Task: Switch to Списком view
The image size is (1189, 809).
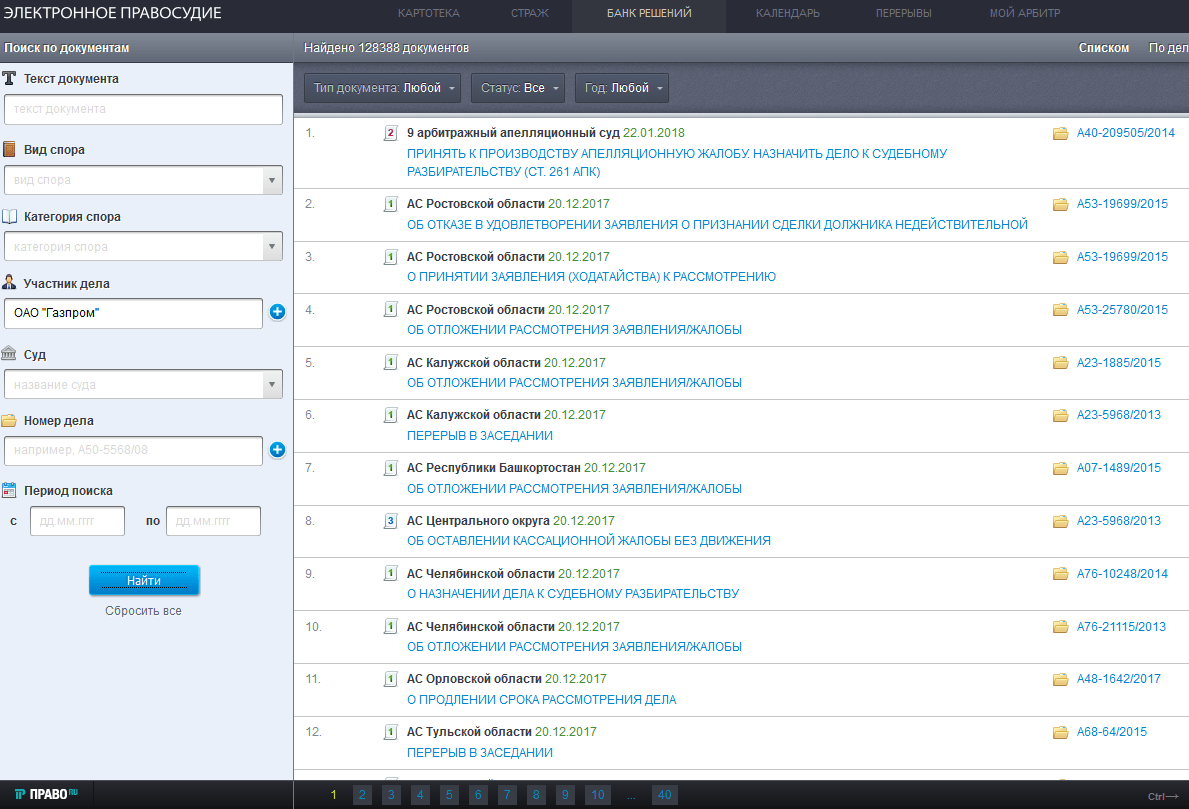Action: [x=1103, y=48]
